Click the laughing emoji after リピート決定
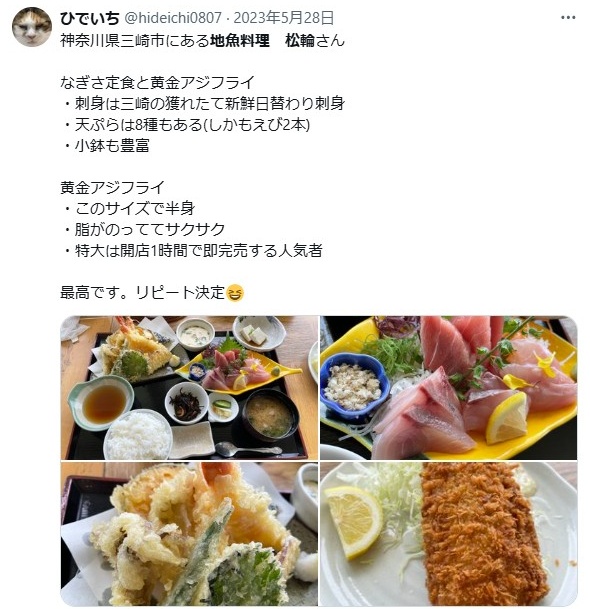 235,292
